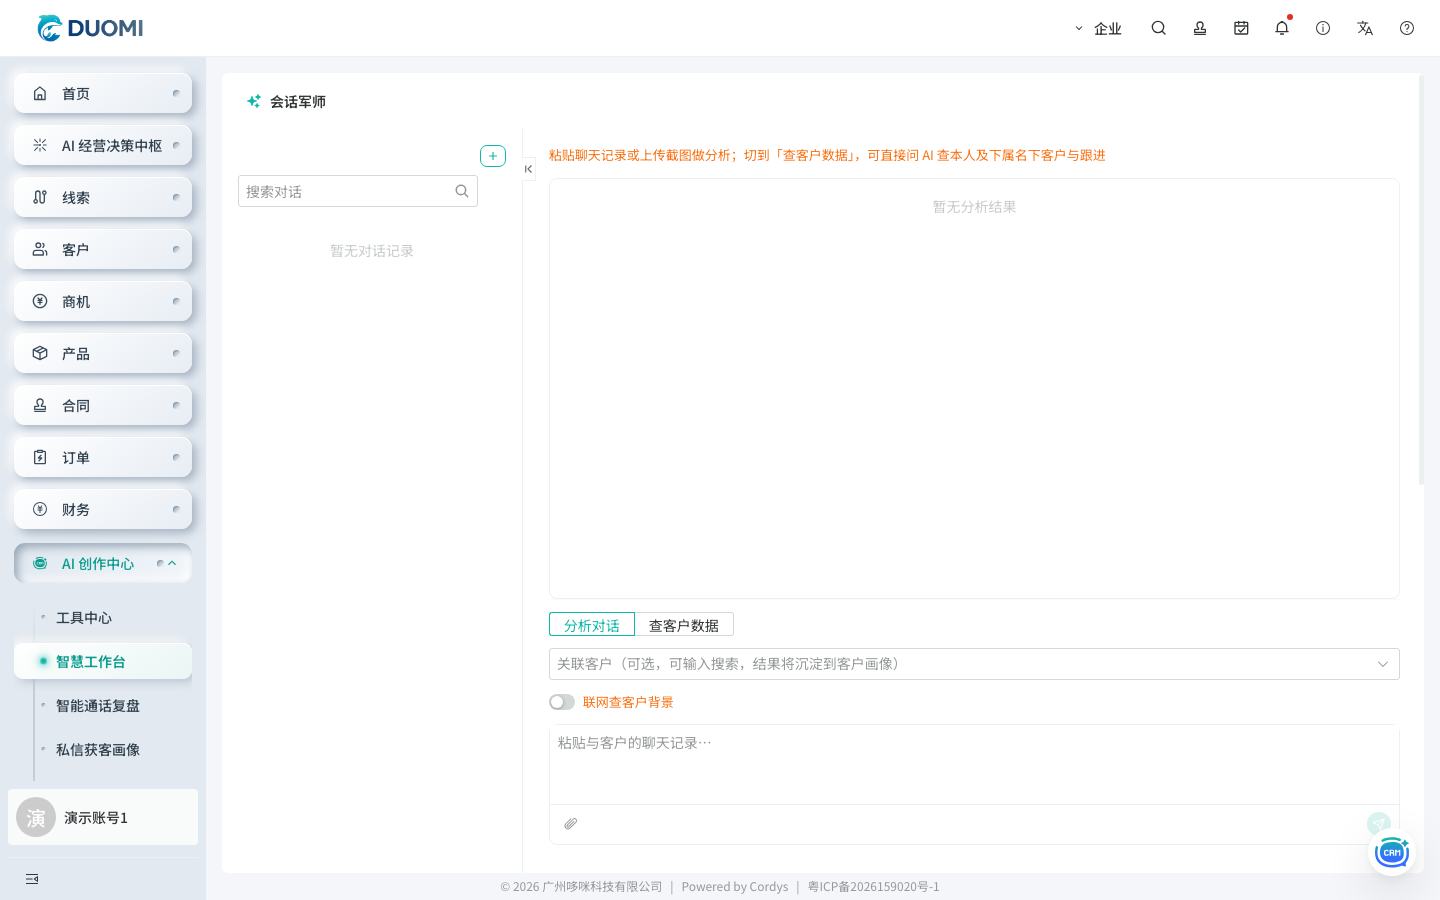Expand the 客户 sidebar menu
The height and width of the screenshot is (900, 1440).
point(103,249)
